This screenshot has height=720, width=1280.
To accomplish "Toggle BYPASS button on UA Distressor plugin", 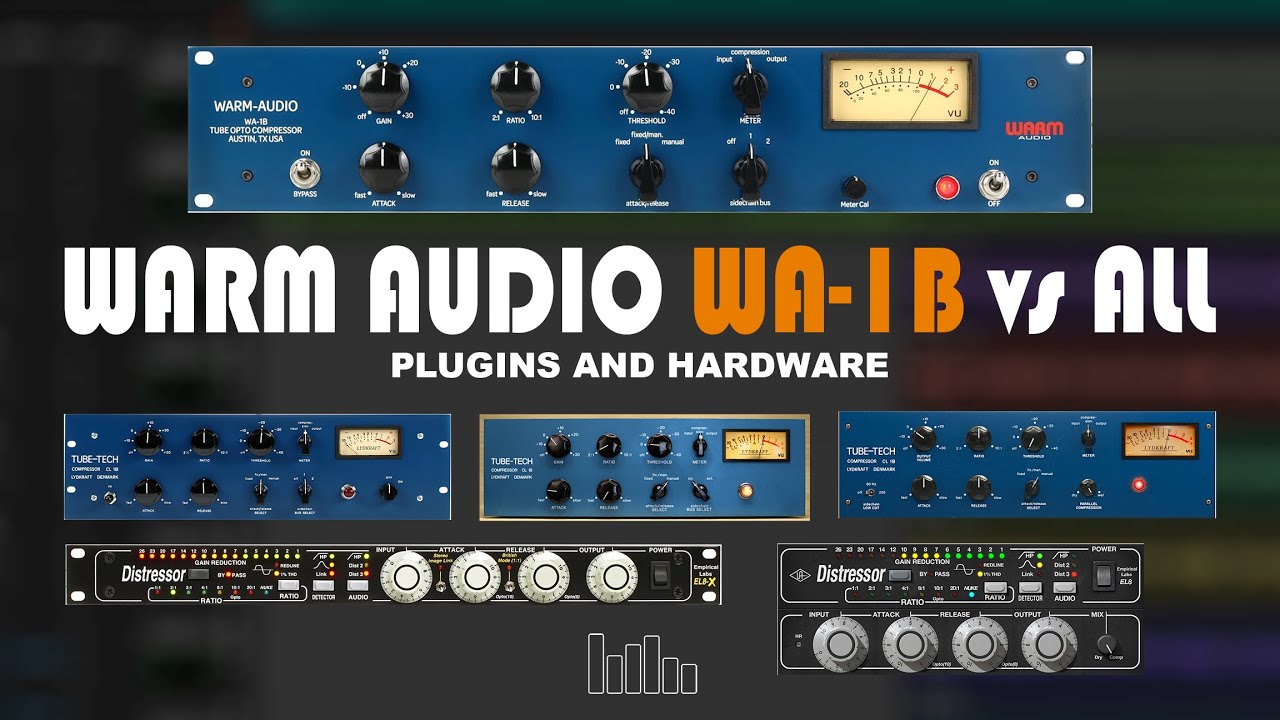I will [x=899, y=576].
